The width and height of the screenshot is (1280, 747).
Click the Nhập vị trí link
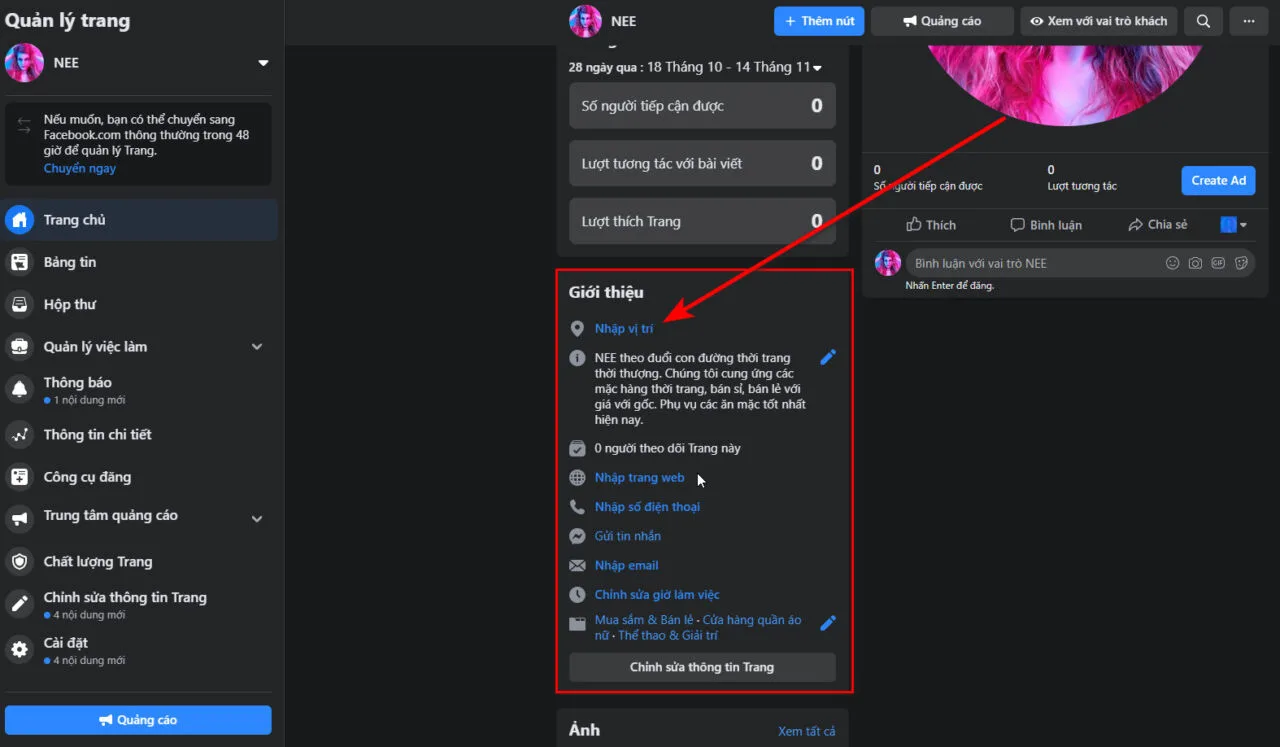click(x=624, y=329)
